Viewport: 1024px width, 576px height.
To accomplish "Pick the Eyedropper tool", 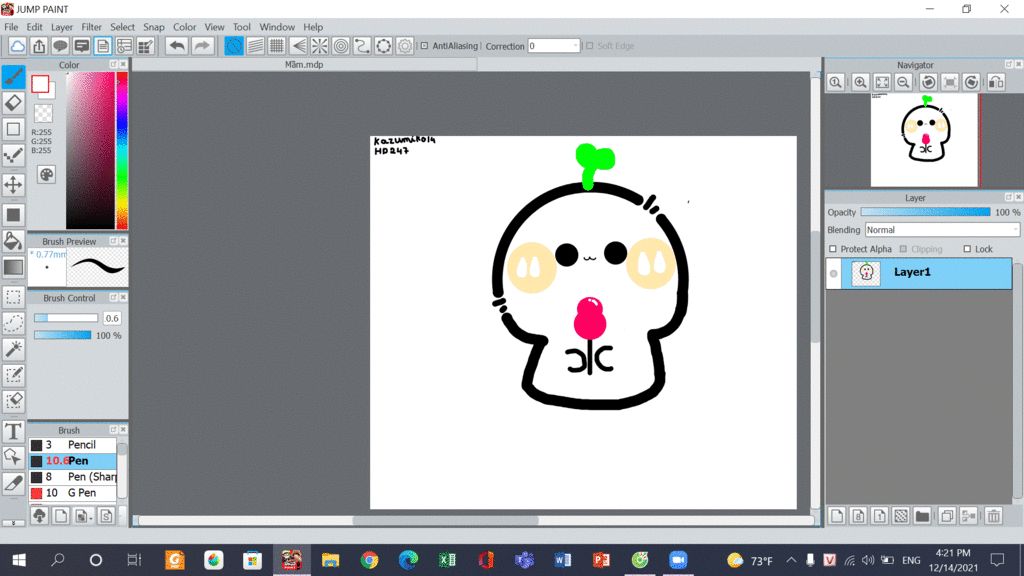I will [13, 483].
